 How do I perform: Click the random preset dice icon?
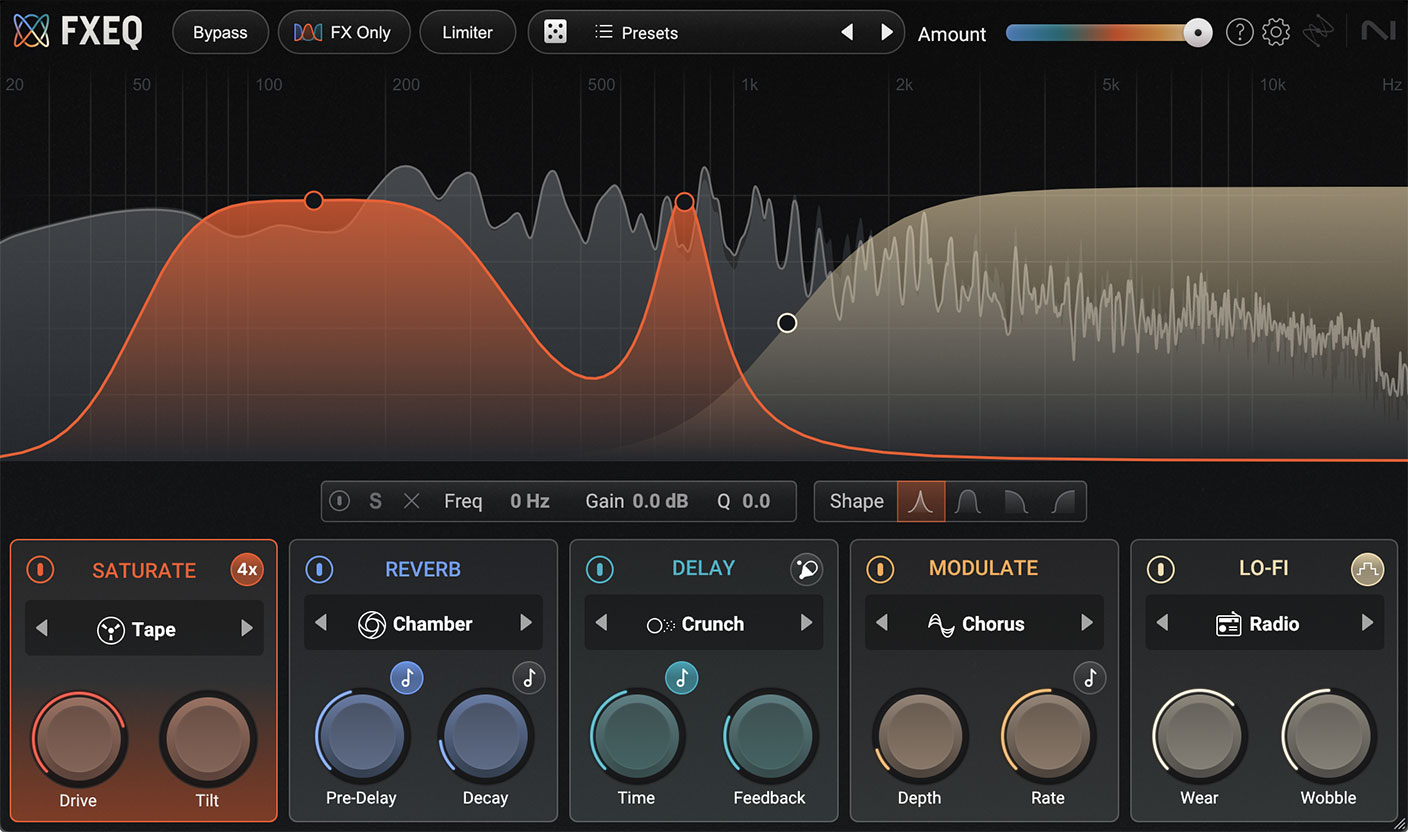point(555,33)
